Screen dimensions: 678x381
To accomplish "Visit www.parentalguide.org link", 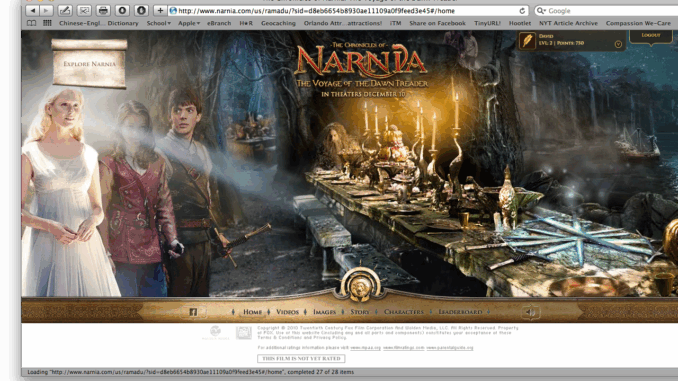I will [x=450, y=348].
